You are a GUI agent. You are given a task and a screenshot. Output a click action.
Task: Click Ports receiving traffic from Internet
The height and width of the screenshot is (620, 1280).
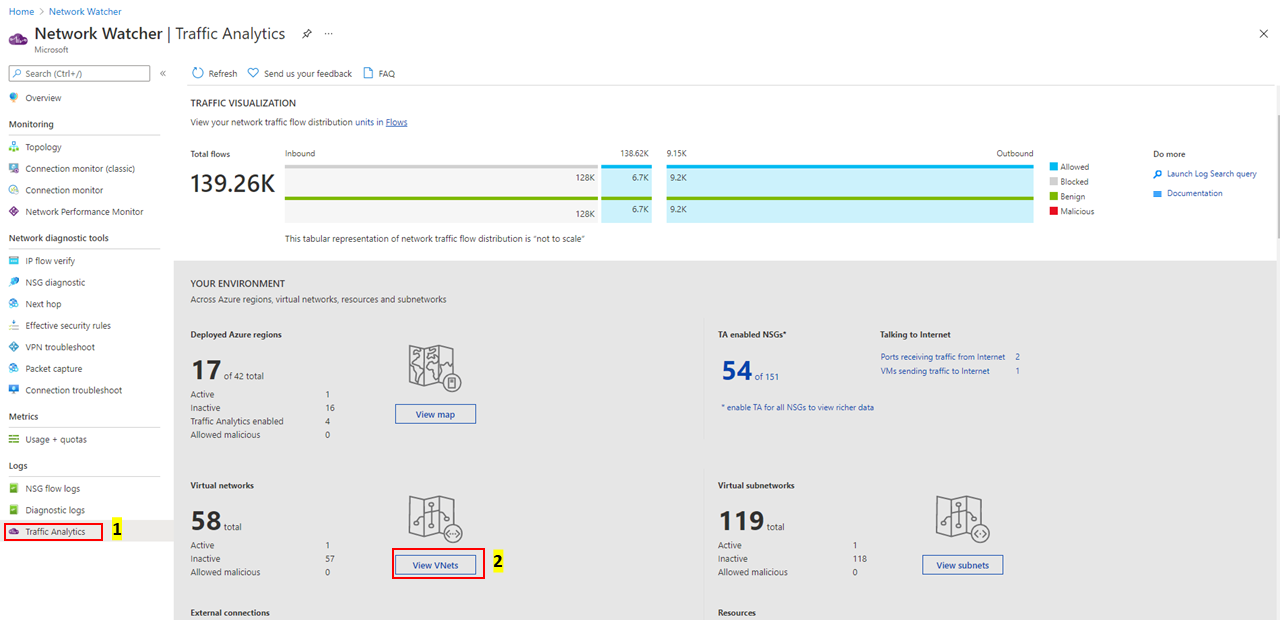[x=942, y=357]
